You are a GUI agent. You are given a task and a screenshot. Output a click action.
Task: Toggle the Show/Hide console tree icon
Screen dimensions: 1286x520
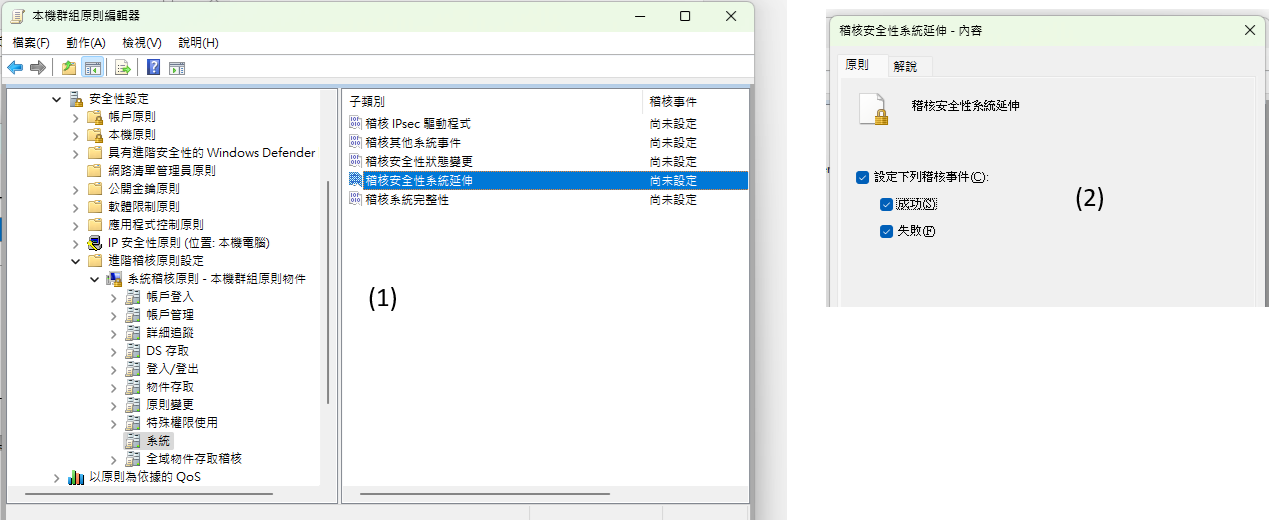pos(93,67)
